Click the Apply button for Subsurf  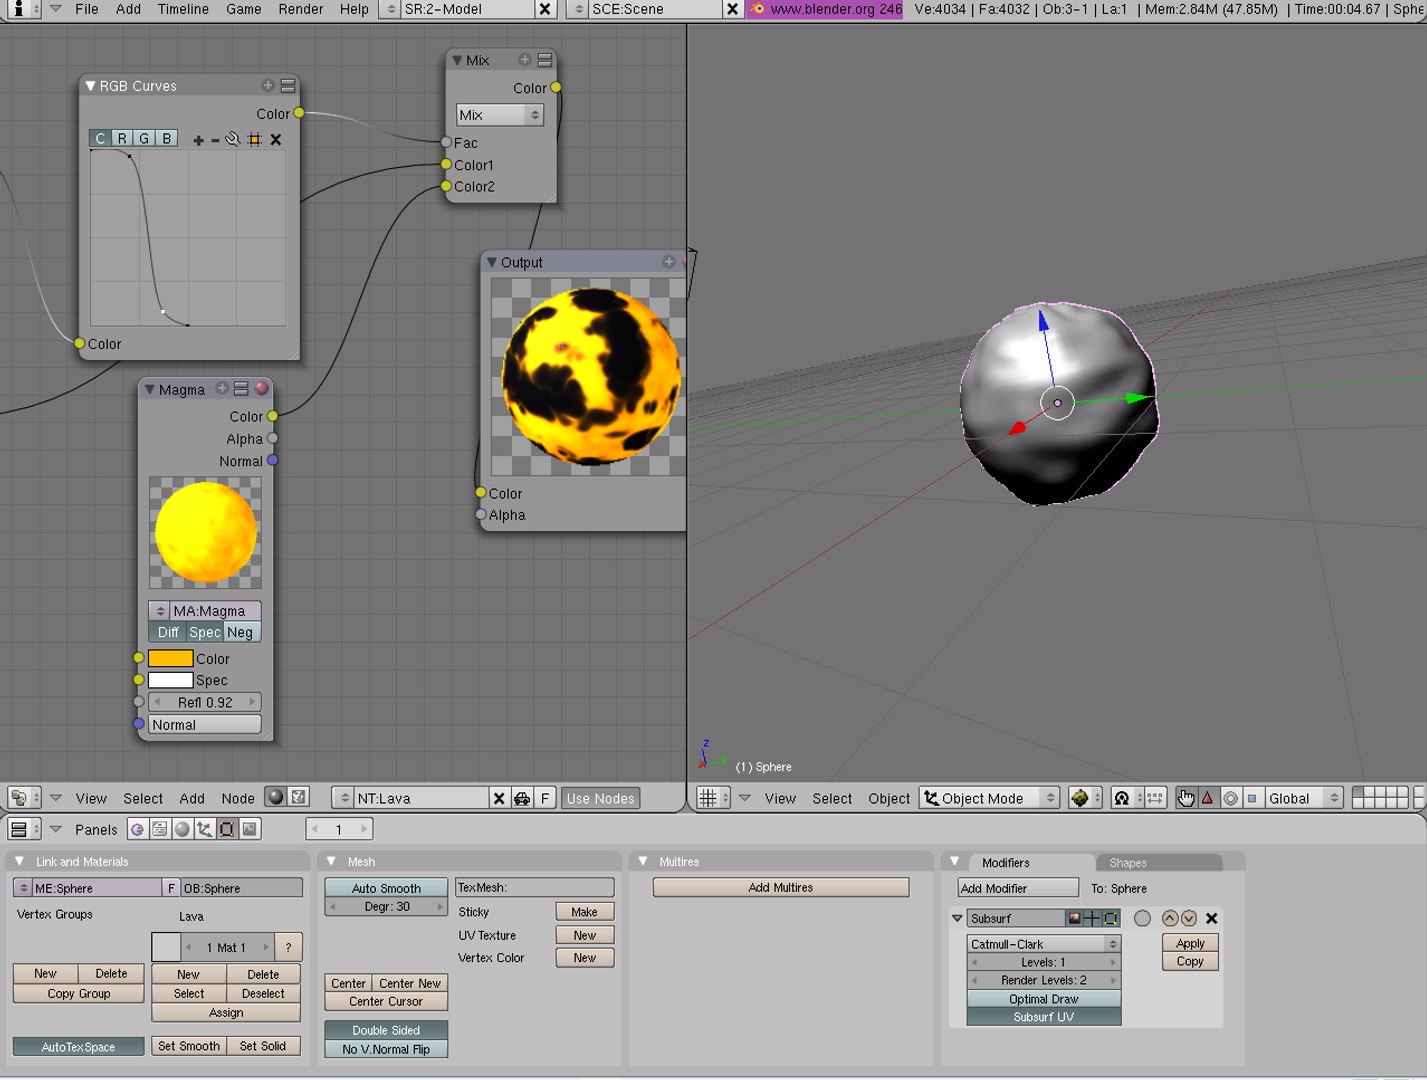1190,943
